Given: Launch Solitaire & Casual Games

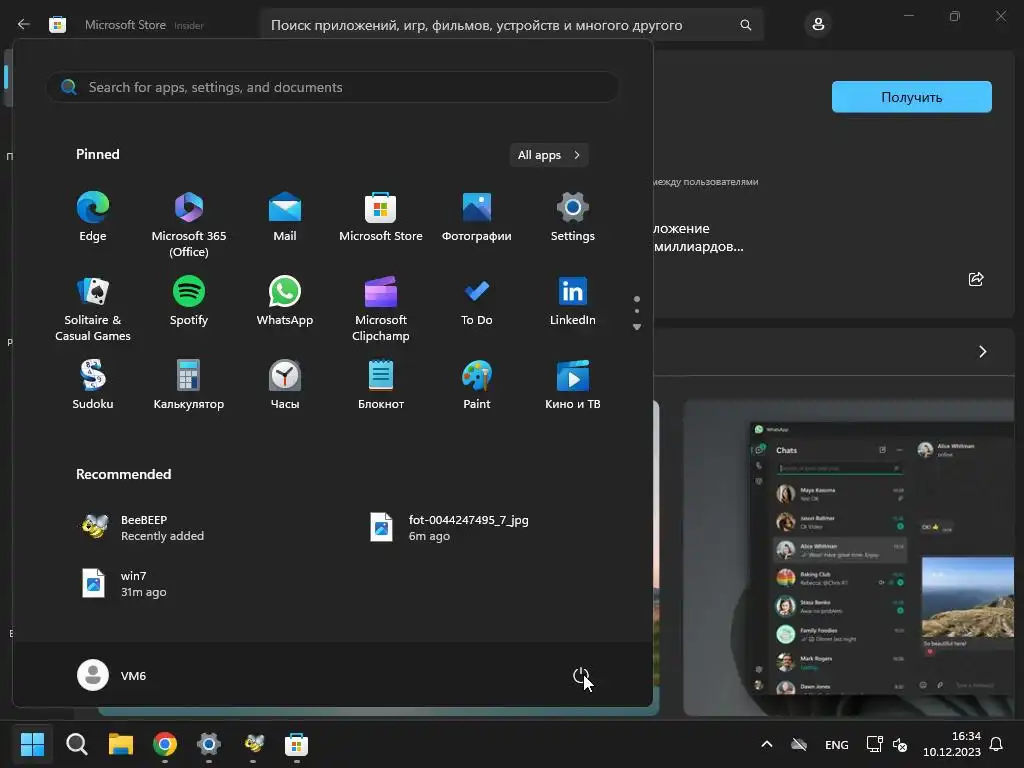Looking at the screenshot, I should [x=93, y=308].
